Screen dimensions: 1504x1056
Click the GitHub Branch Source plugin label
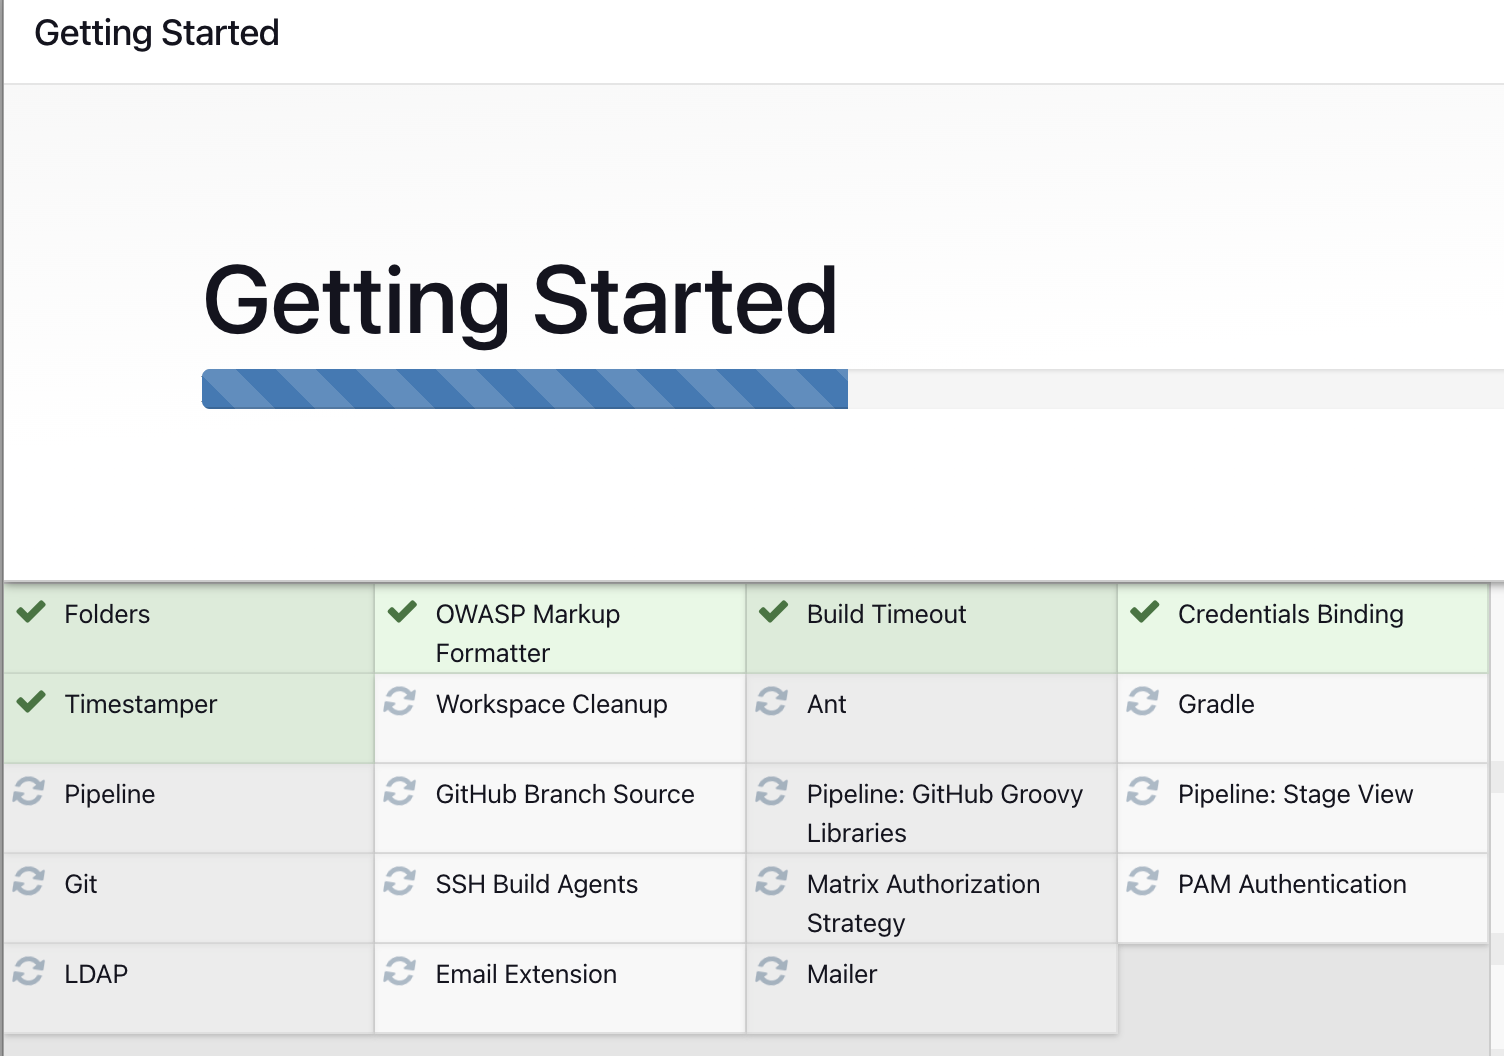pos(564,794)
